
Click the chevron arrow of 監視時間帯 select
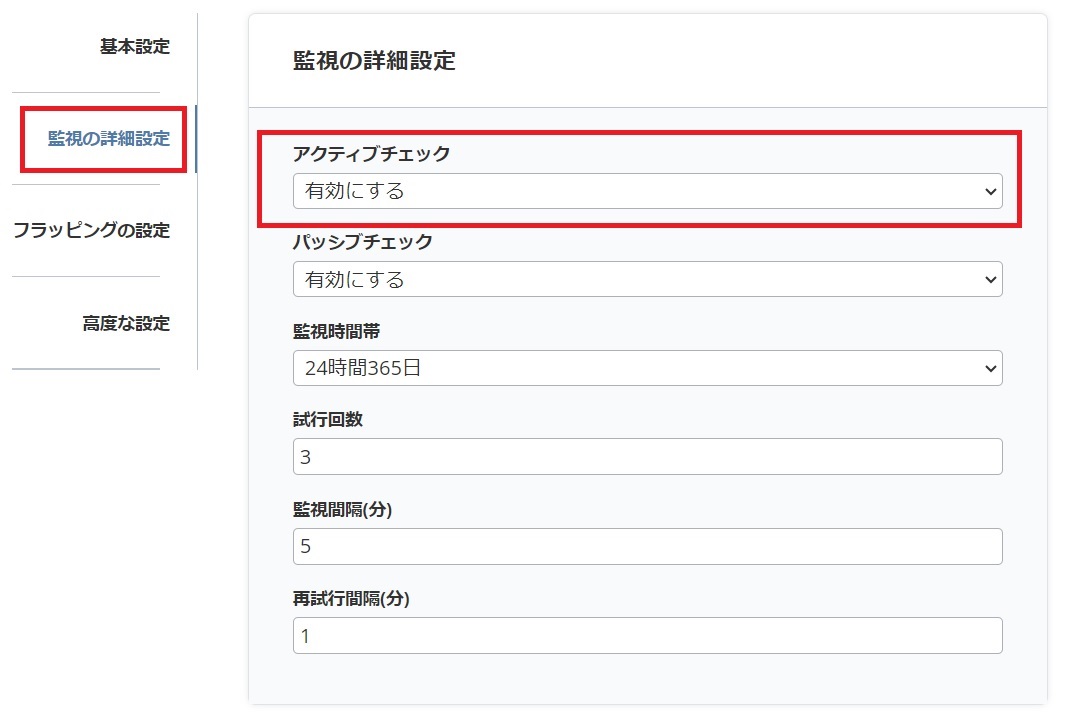[990, 368]
